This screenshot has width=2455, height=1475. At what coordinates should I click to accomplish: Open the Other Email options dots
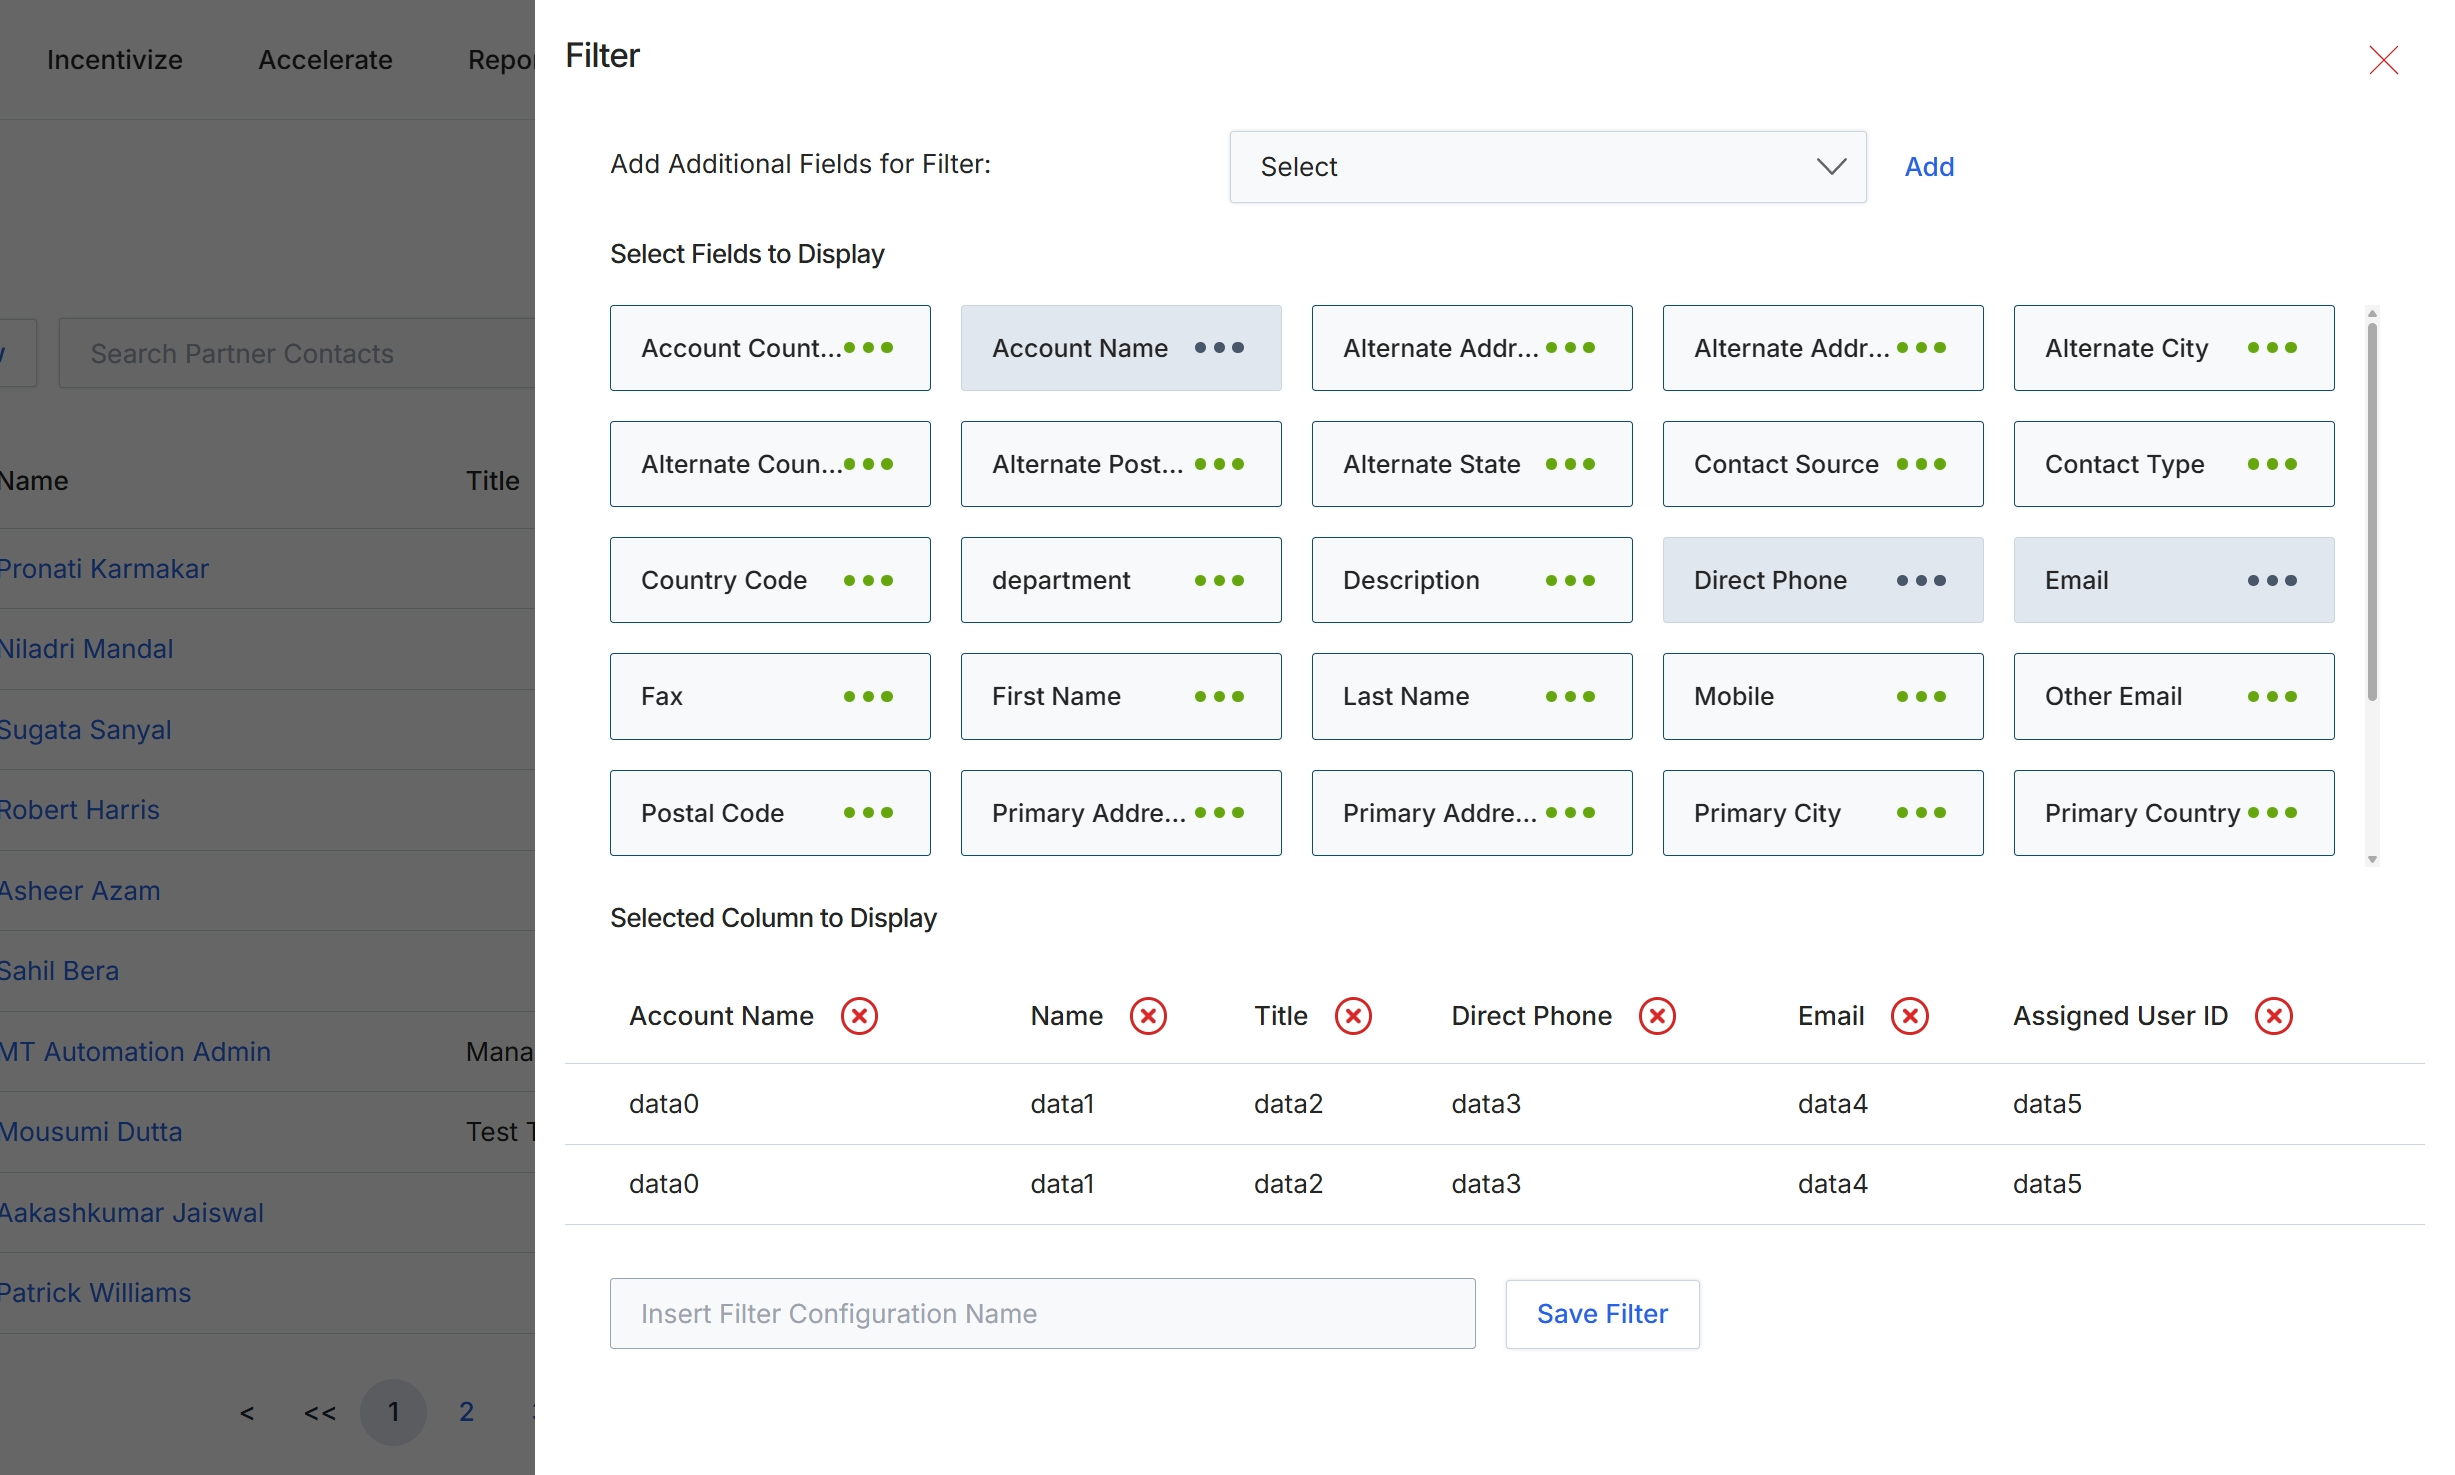click(2271, 697)
